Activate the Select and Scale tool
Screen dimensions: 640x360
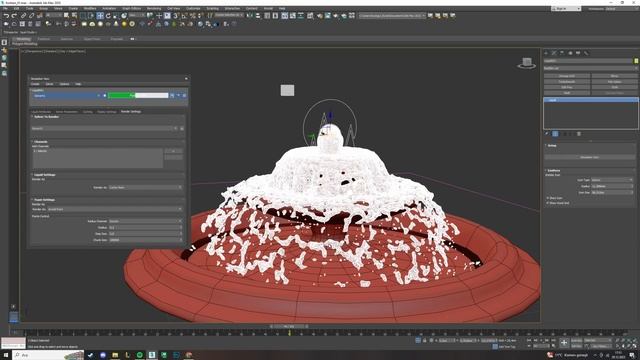(116, 16)
